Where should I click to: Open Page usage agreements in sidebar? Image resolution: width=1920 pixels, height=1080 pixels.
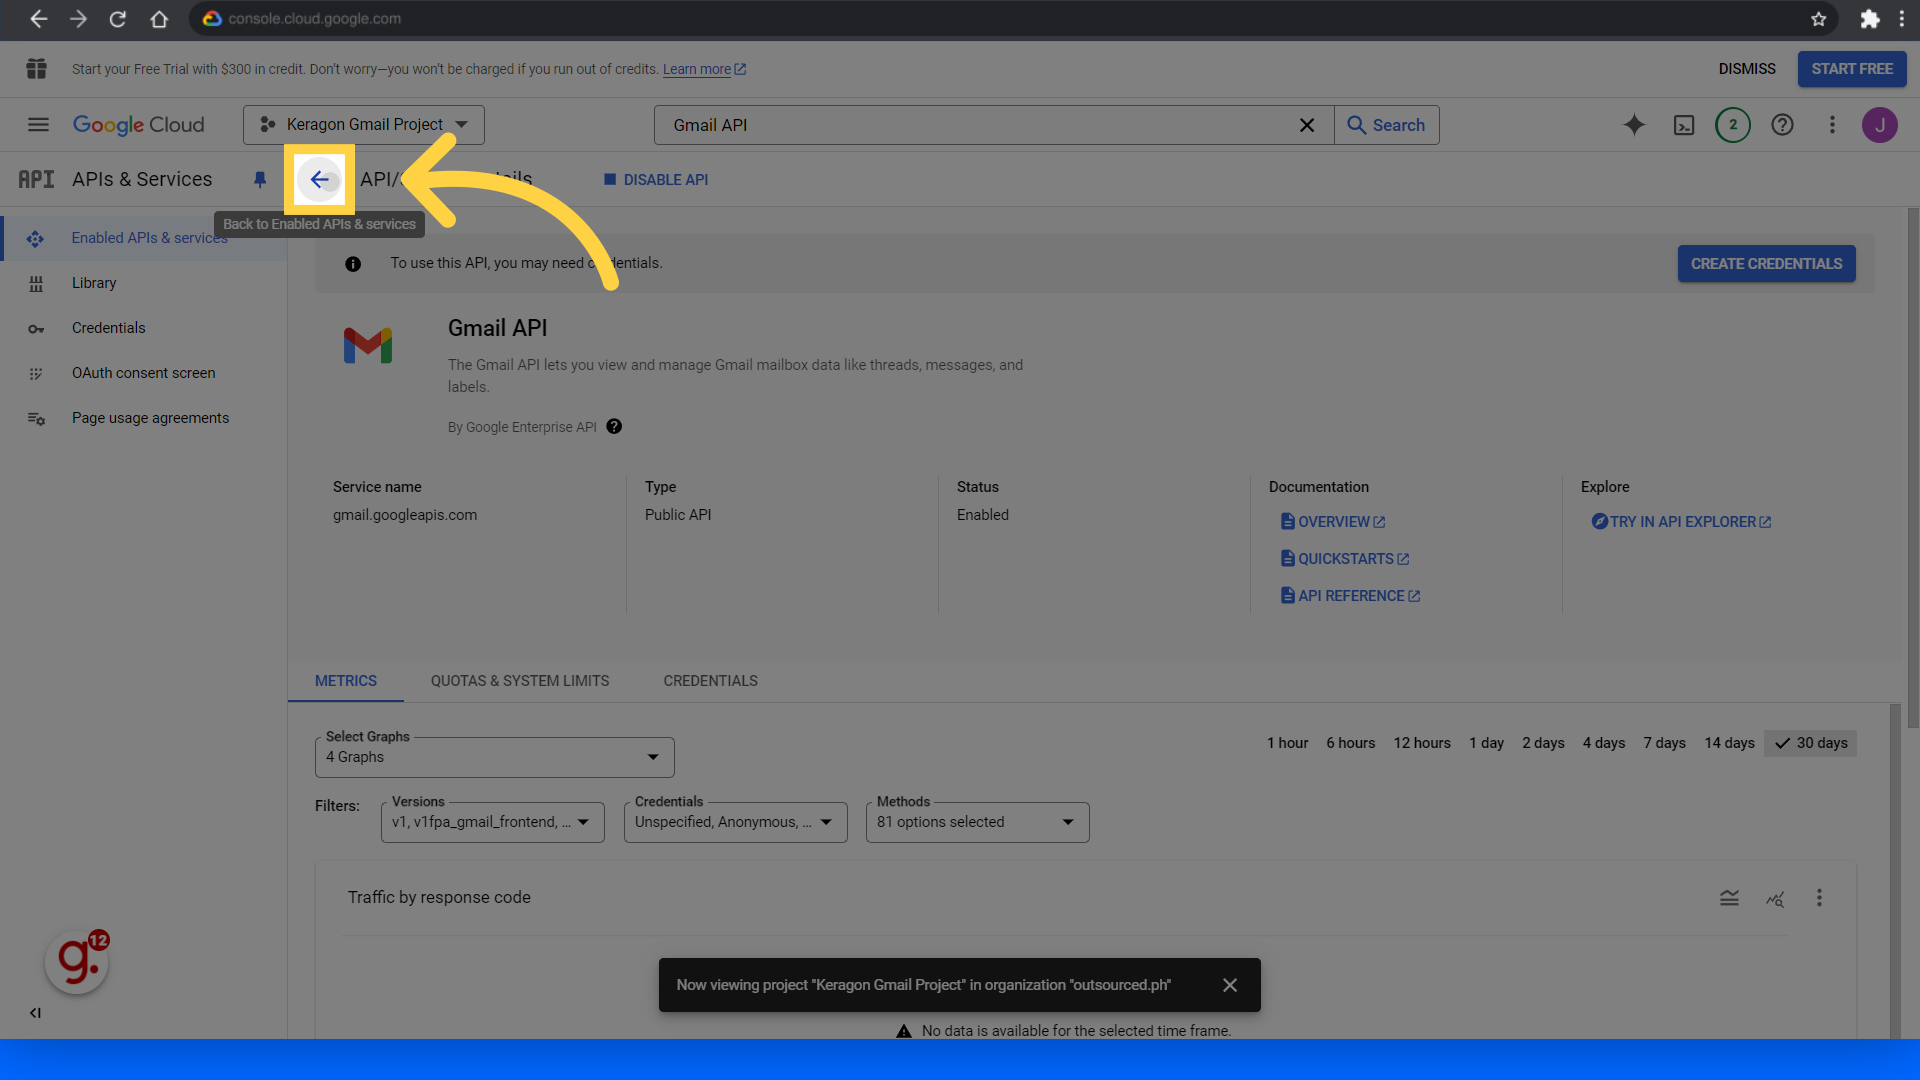tap(145, 418)
